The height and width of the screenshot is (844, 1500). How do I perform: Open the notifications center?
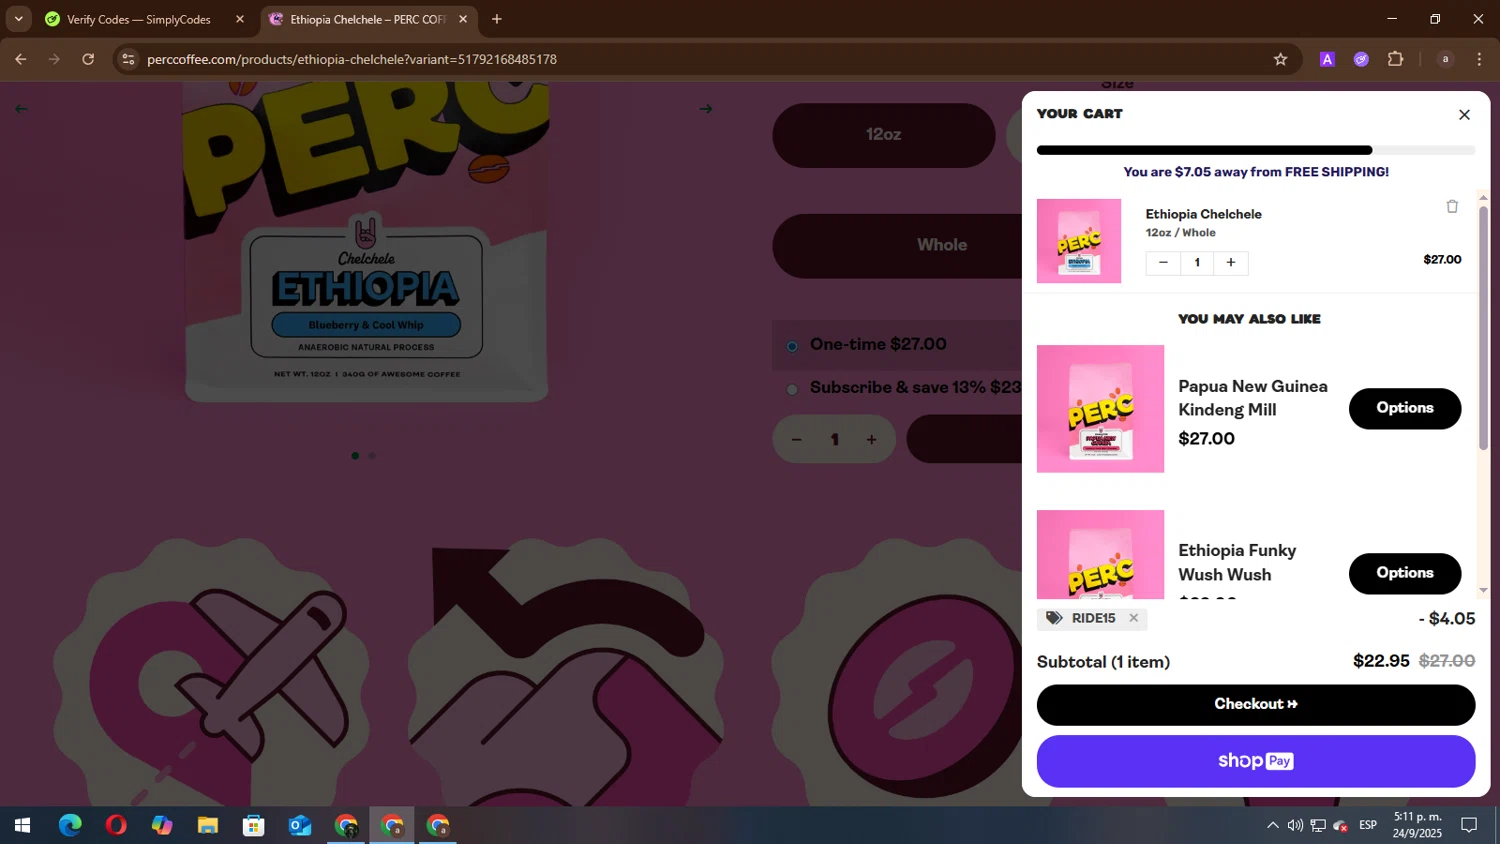pyautogui.click(x=1469, y=825)
